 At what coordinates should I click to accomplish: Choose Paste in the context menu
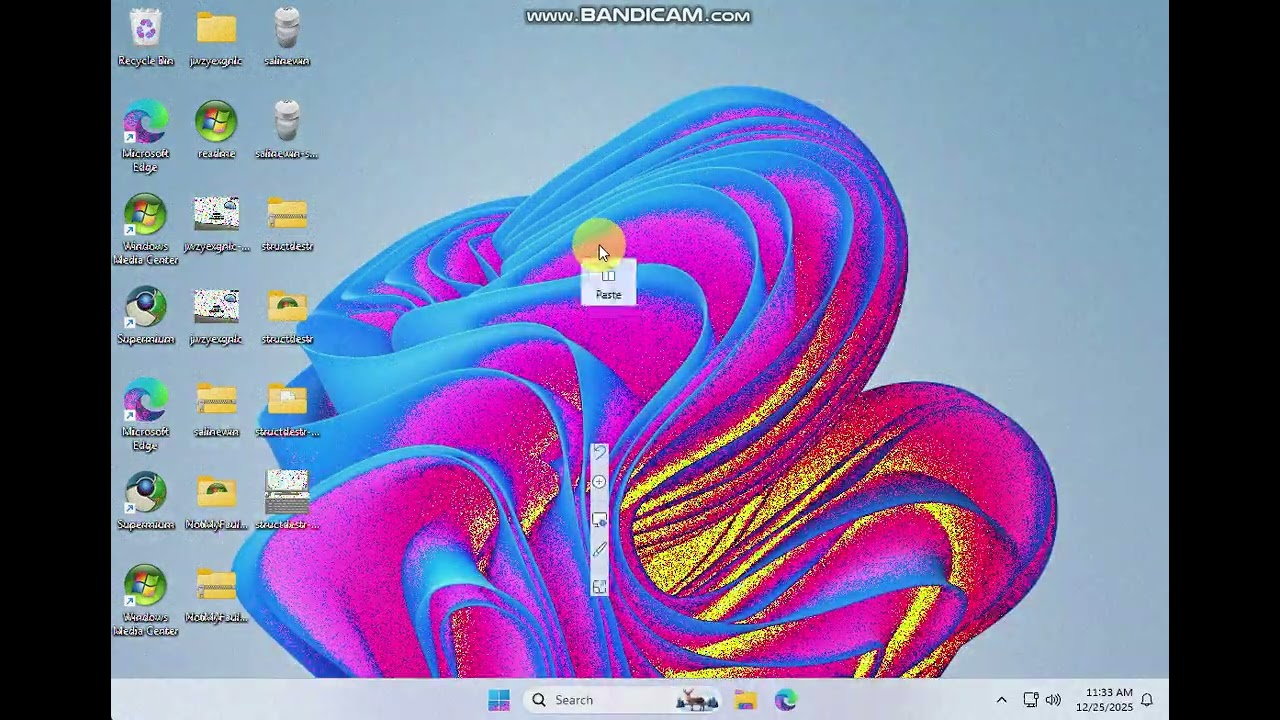pos(608,284)
